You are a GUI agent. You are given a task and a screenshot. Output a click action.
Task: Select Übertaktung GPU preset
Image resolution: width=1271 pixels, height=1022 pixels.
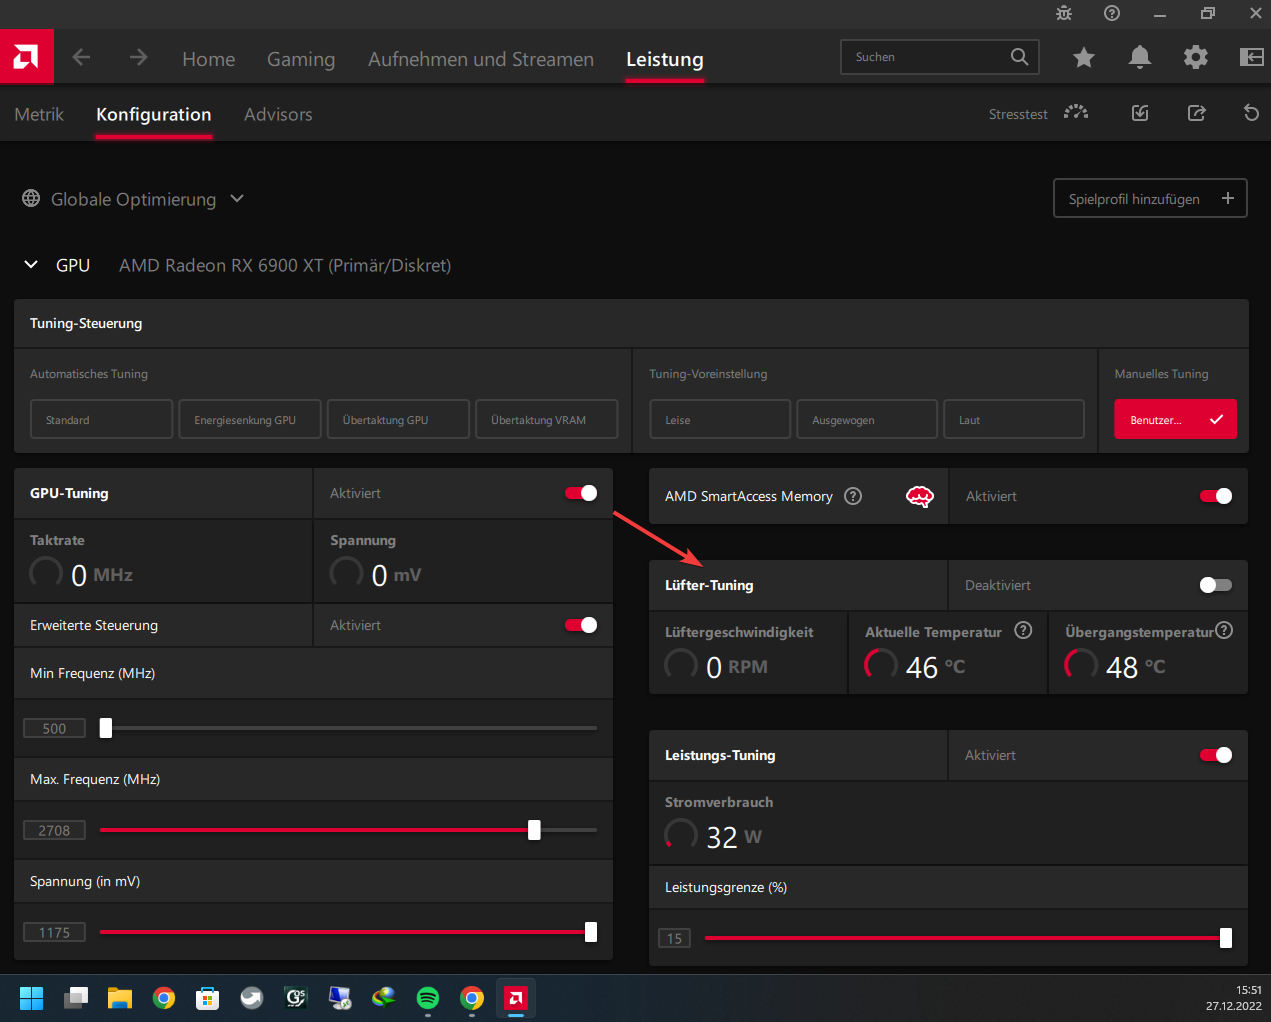coord(398,419)
